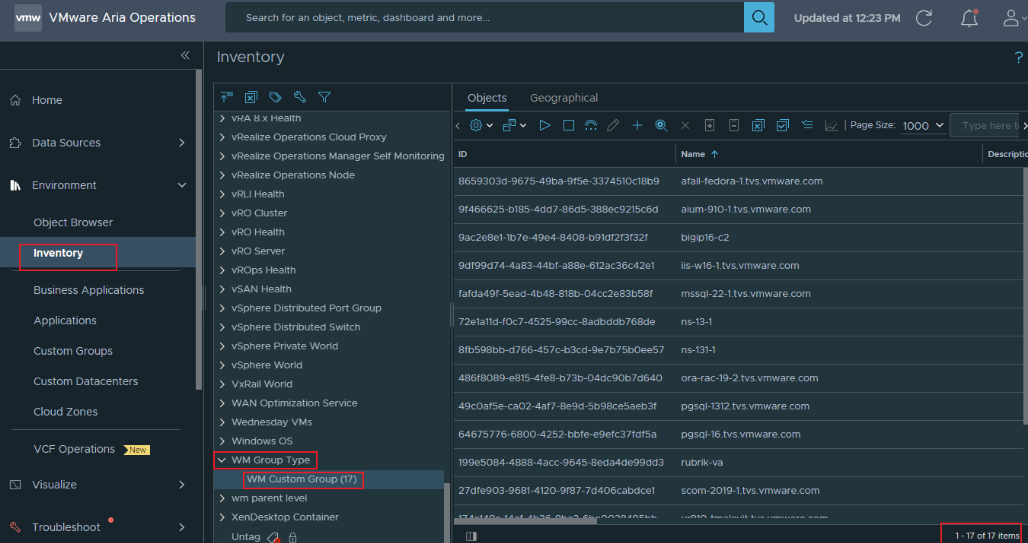Click the deselect all icon in objects toolbar
Viewport: 1028px width, 543px height.
click(758, 125)
